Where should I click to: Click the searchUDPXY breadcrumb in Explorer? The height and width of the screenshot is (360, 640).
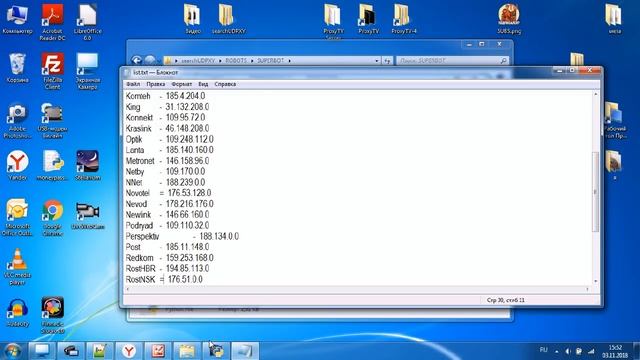click(198, 60)
